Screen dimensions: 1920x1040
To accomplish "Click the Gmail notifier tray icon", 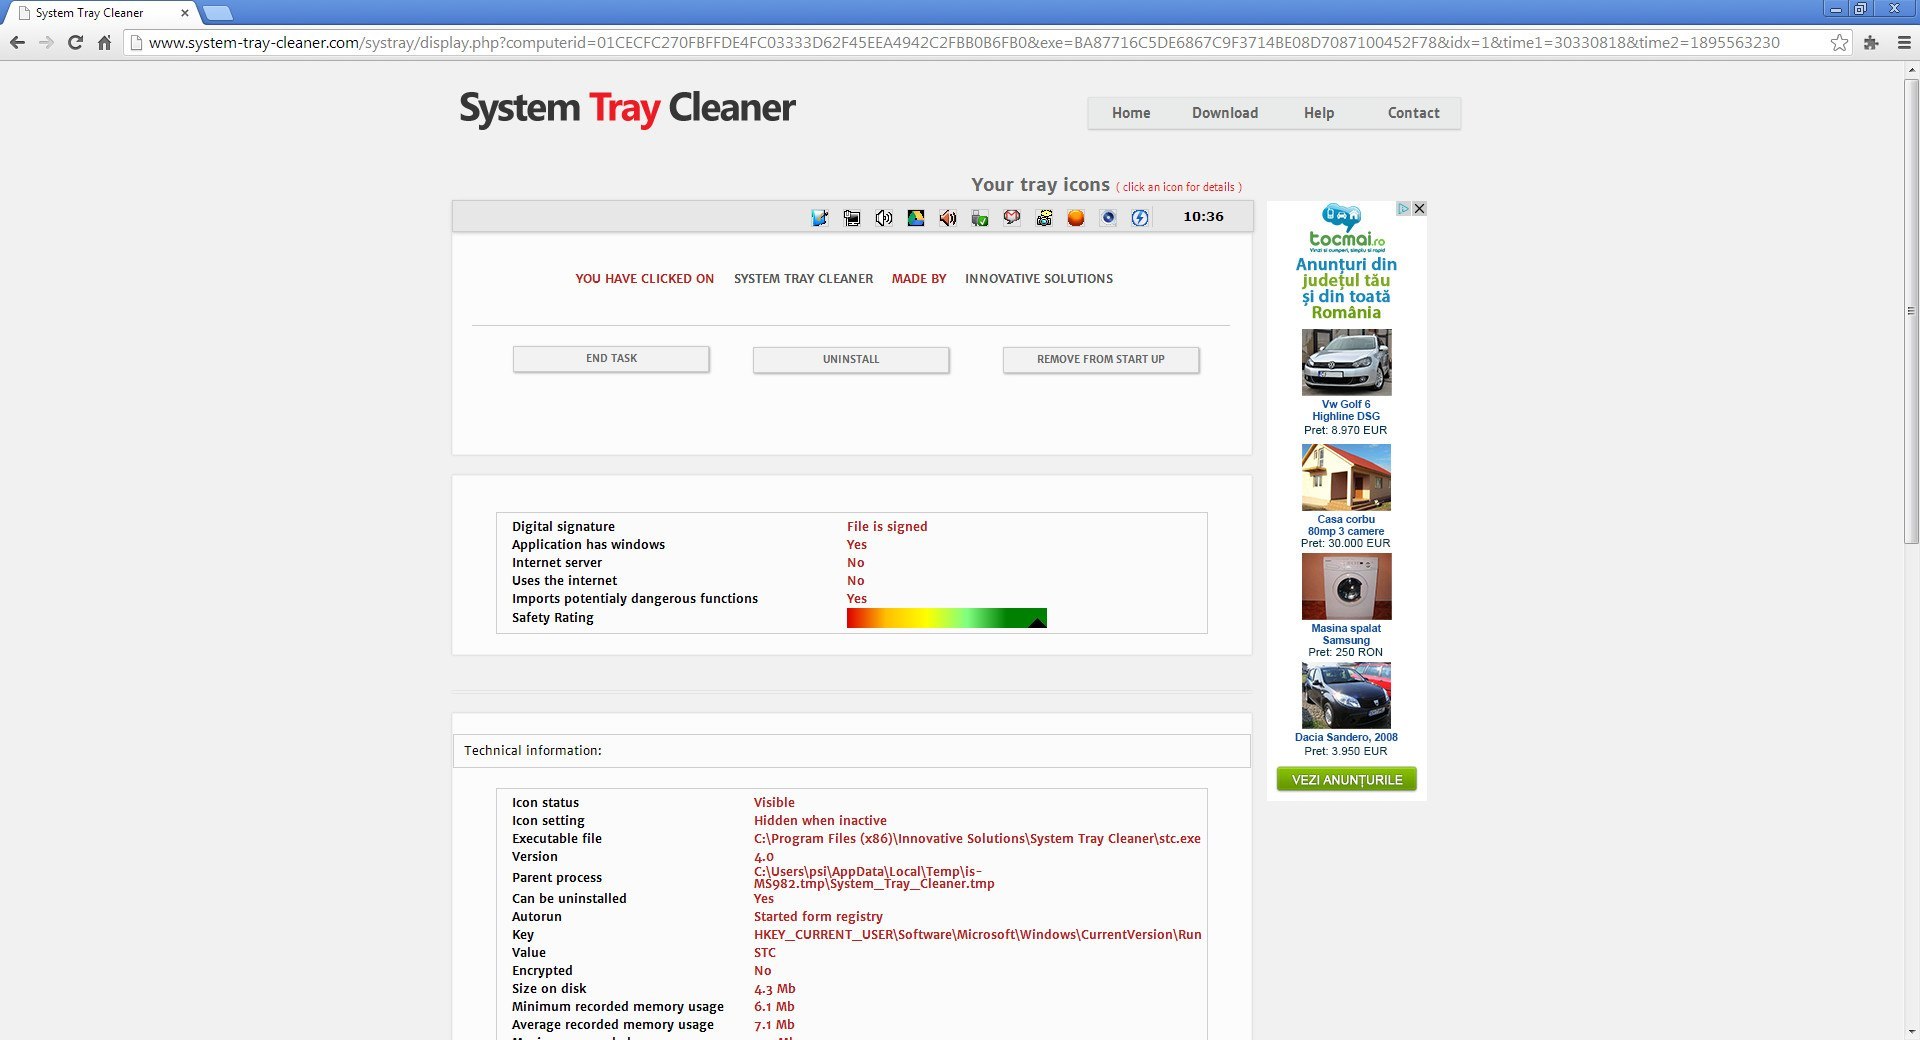I will [1011, 217].
